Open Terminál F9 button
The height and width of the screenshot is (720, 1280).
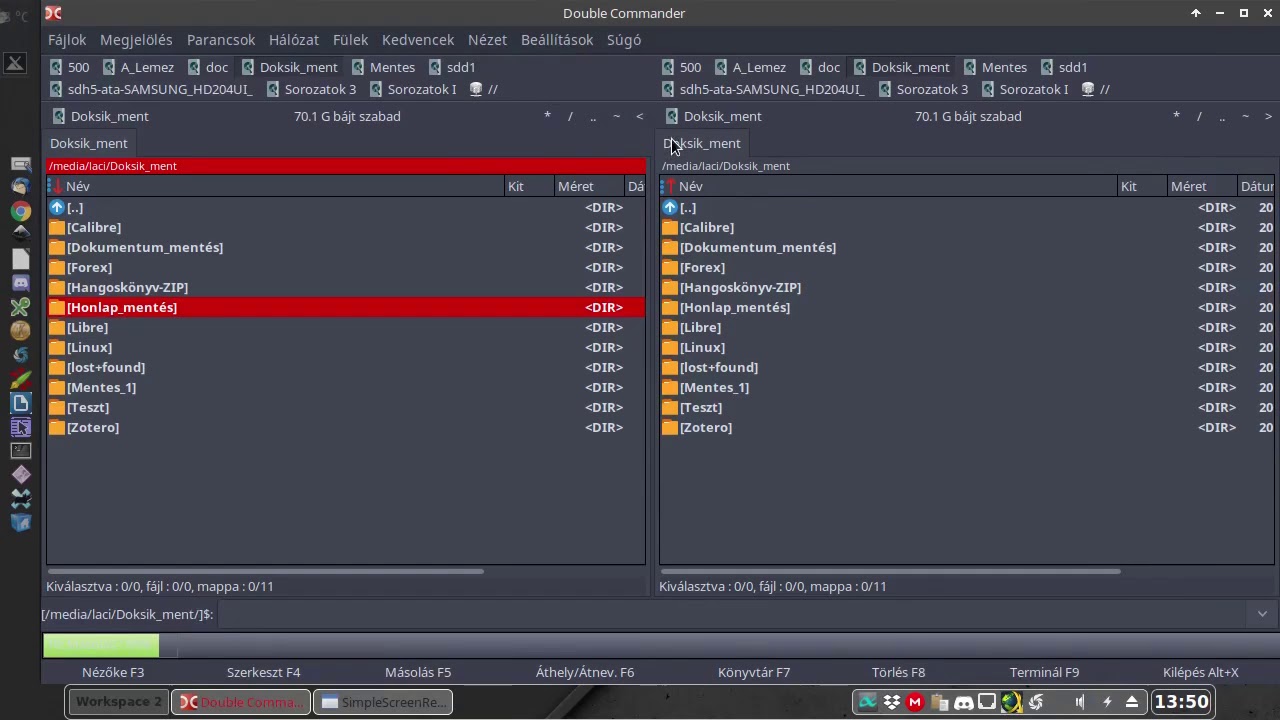click(x=1044, y=672)
